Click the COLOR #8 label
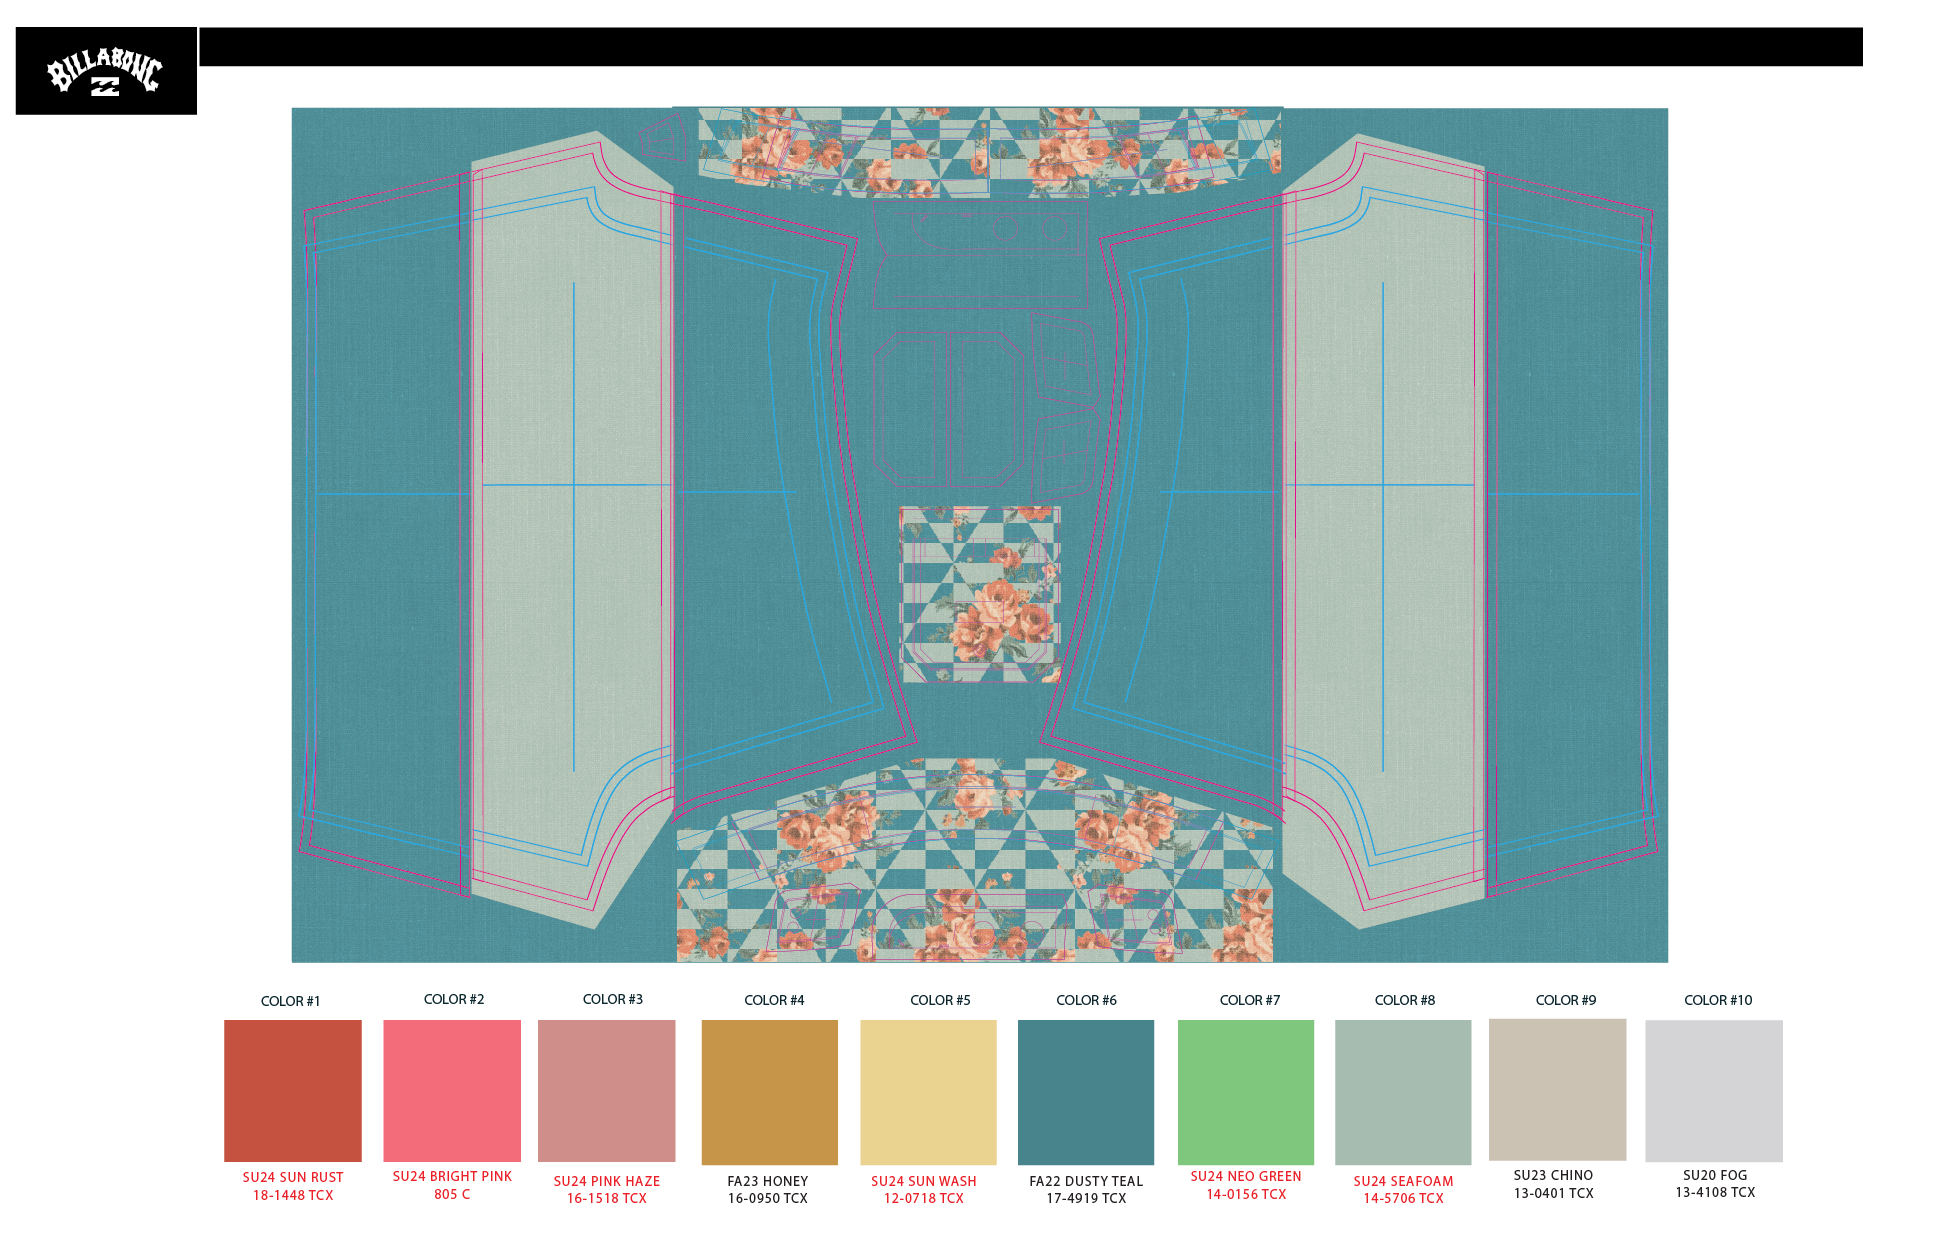Image resolution: width=1942 pixels, height=1241 pixels. pos(1405,1000)
